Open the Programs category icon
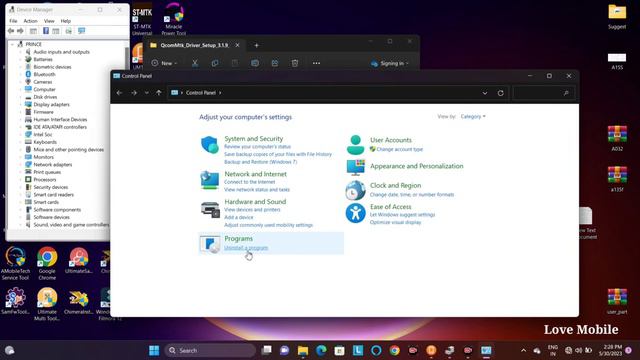Screen dimensions: 640x360 point(210,244)
